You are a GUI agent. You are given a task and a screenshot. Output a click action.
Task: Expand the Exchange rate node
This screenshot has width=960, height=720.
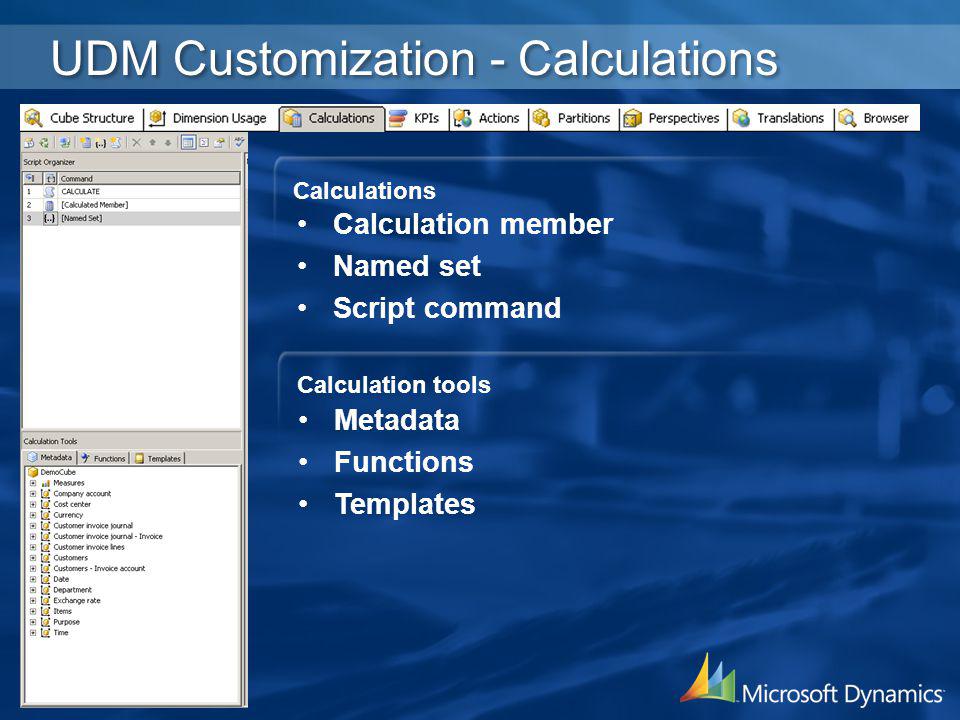coord(33,601)
